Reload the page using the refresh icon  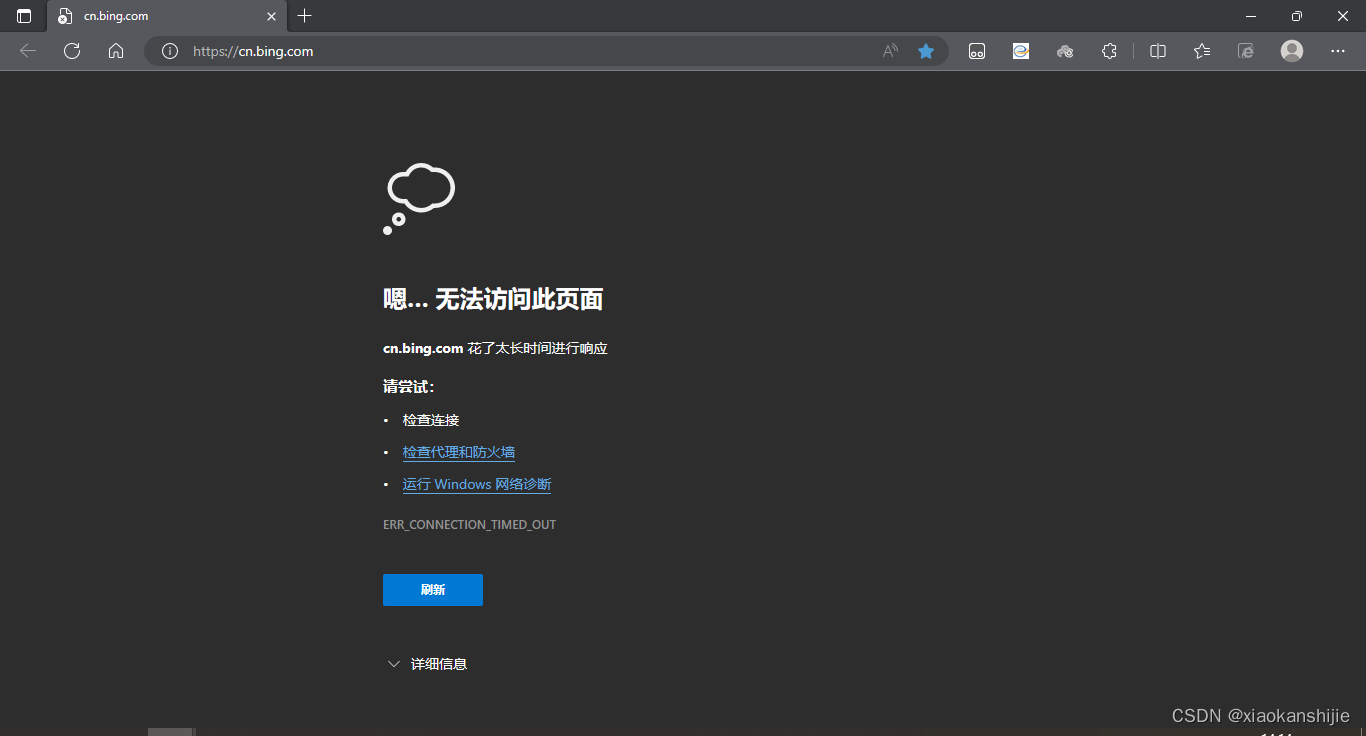(x=71, y=51)
